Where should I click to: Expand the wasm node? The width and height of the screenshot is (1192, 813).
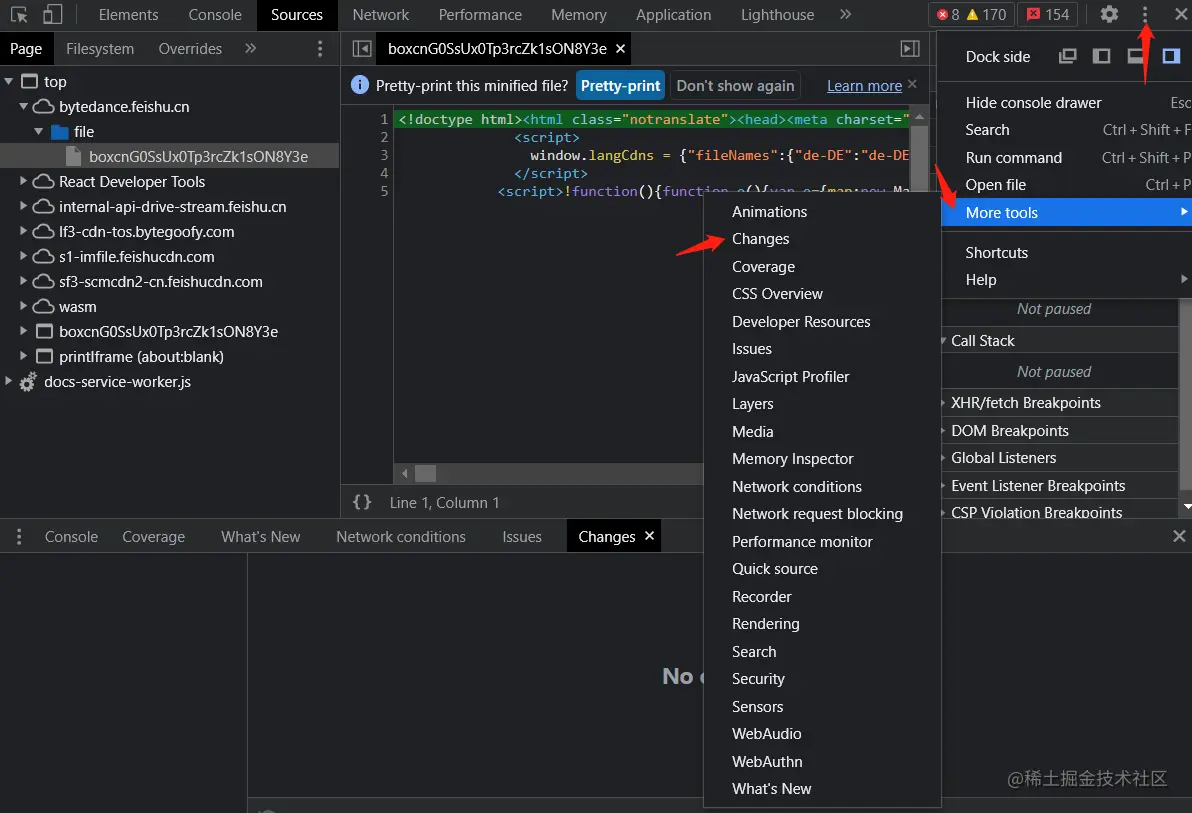(x=24, y=306)
